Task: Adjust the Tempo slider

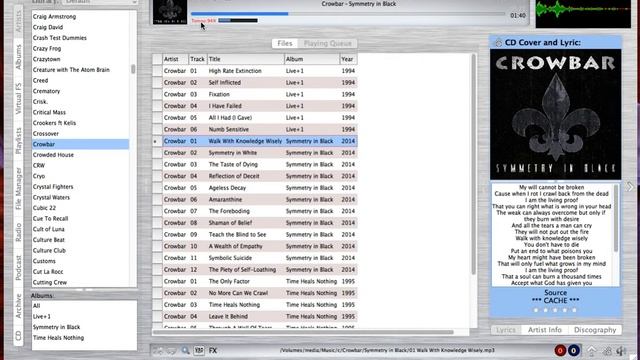Action: [238, 20]
